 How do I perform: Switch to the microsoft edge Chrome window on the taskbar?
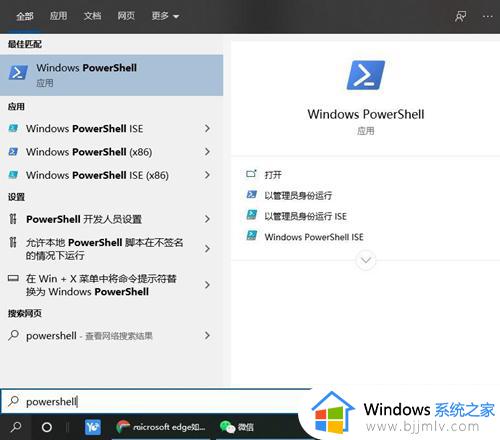click(161, 427)
